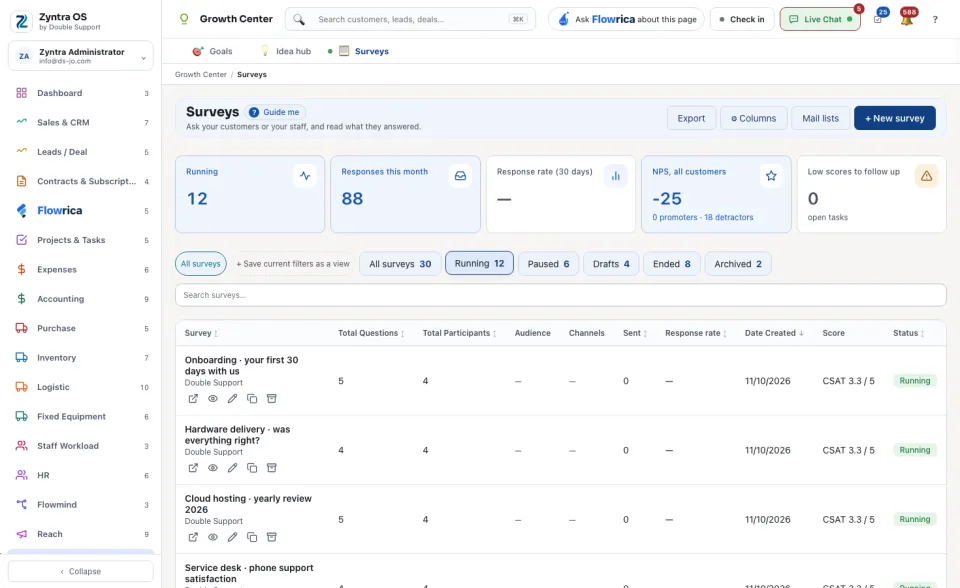This screenshot has width=960, height=588.
Task: Open Mail lists
Action: pos(820,118)
